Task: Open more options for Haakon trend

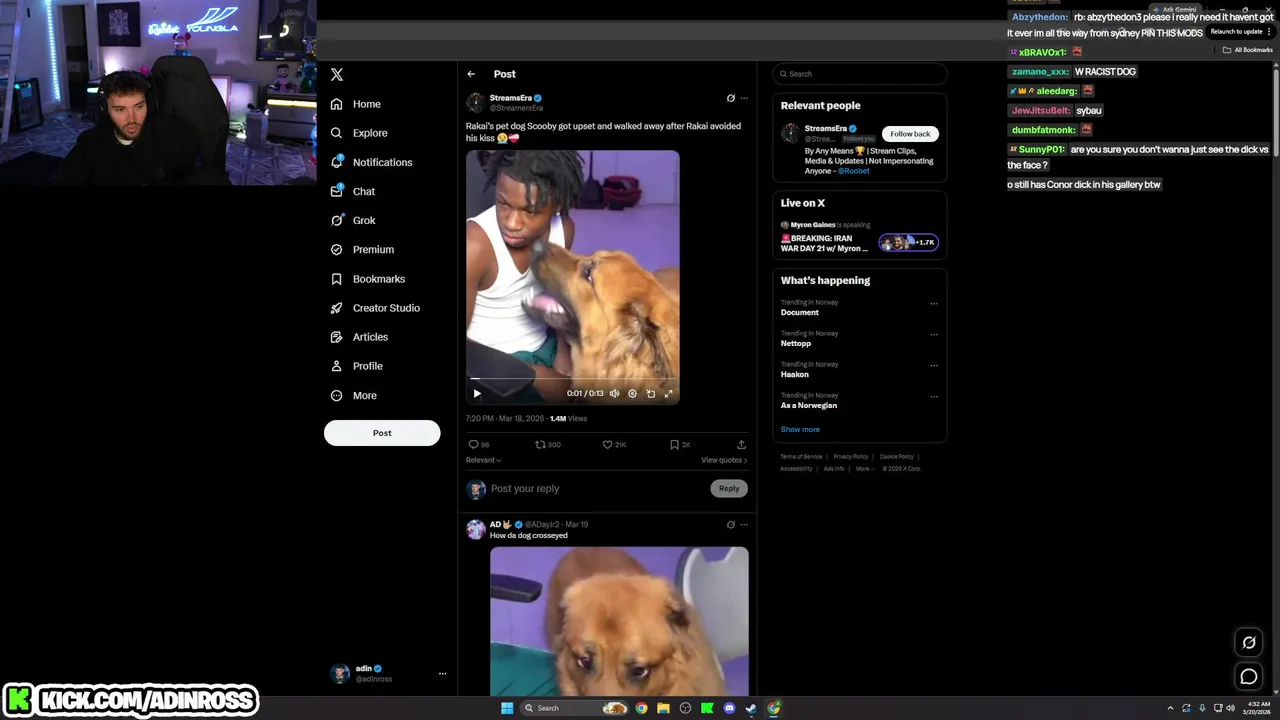Action: click(x=934, y=365)
